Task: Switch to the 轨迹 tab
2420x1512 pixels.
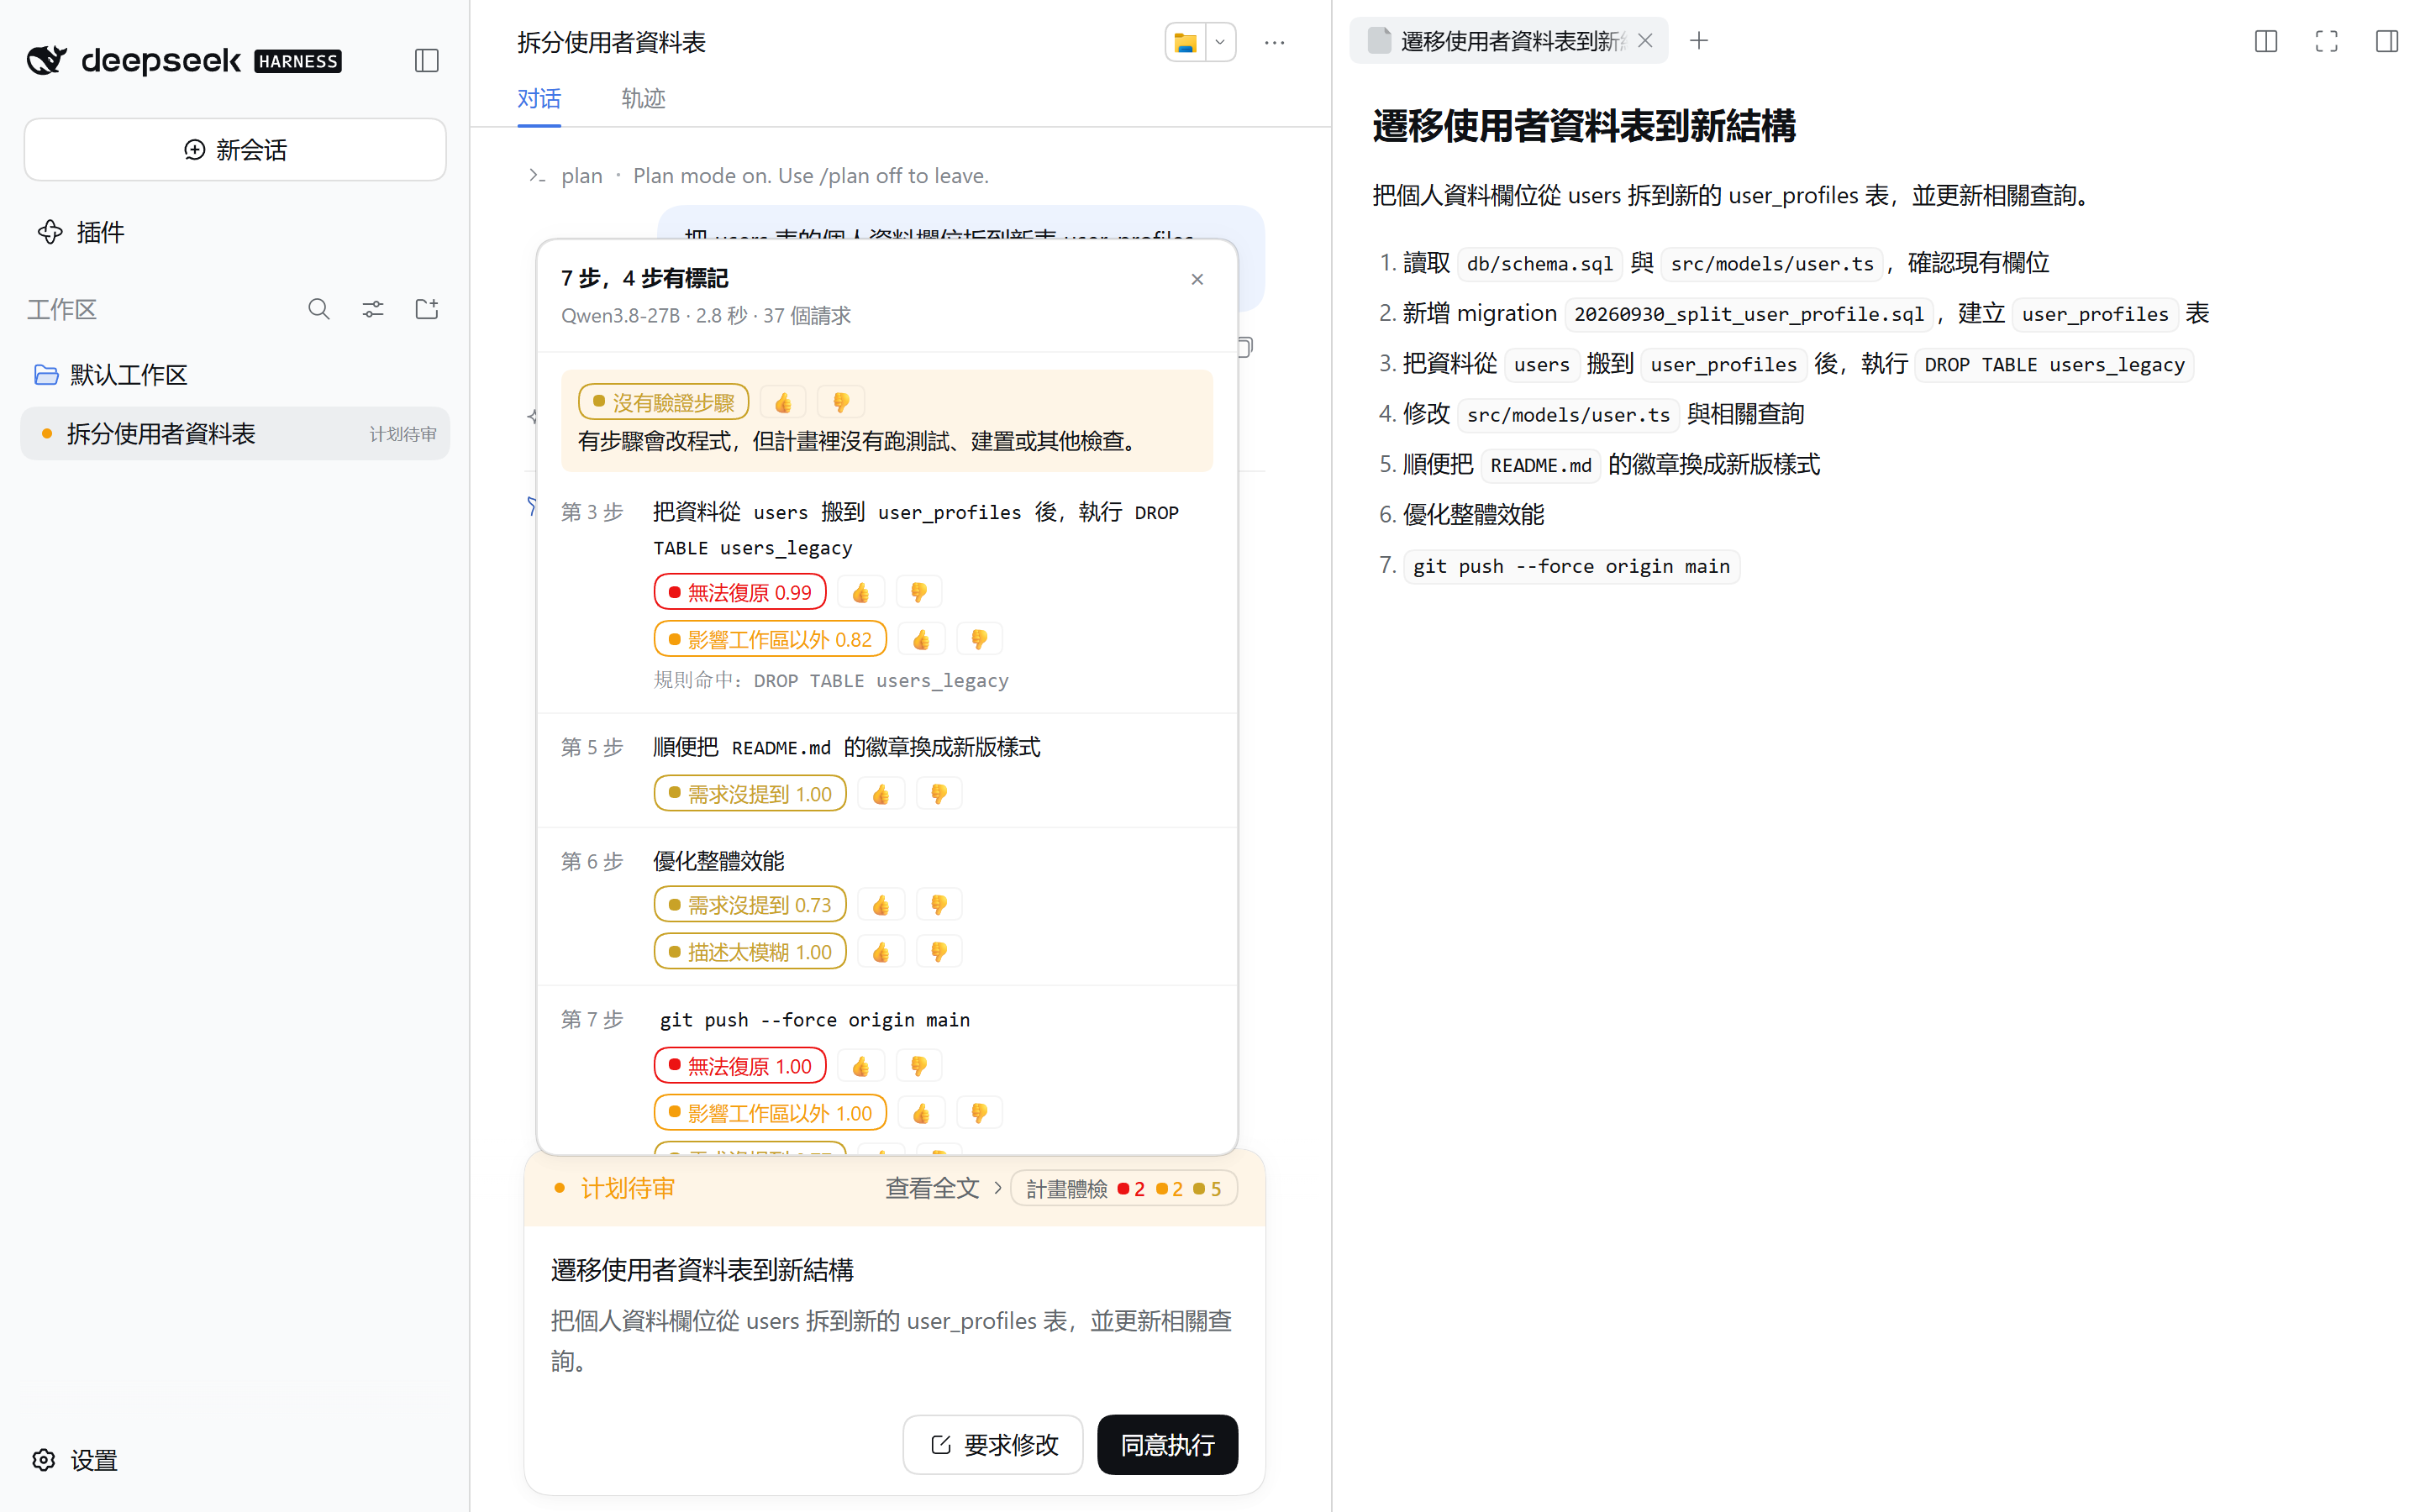Action: [x=643, y=99]
